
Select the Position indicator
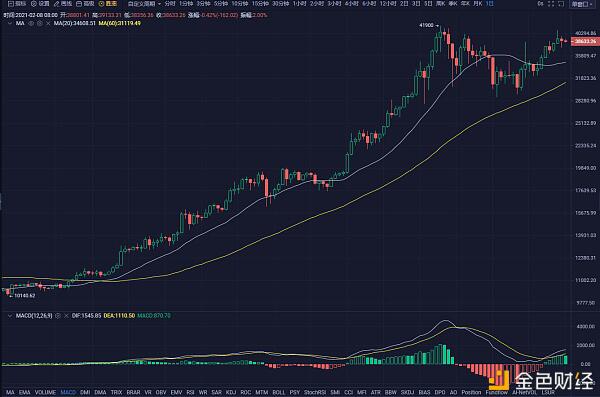tap(471, 392)
